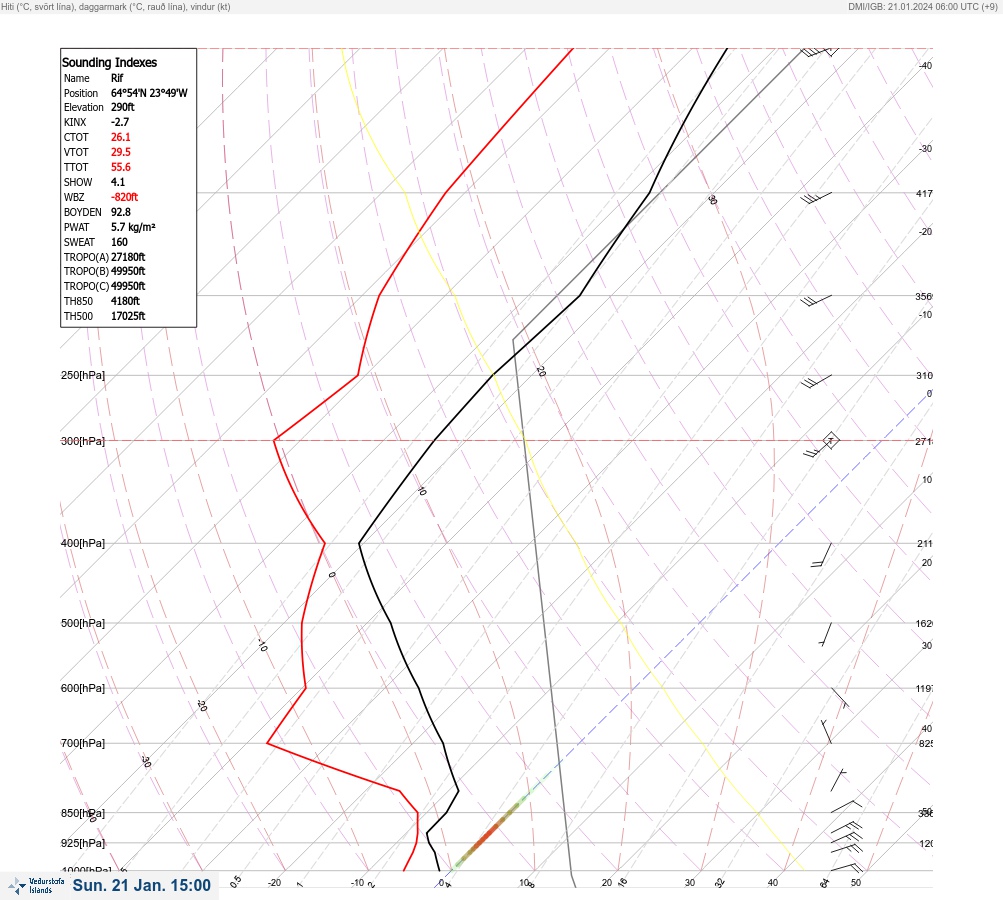Click the TH850 value 4180ft
The height and width of the screenshot is (900, 1003).
pos(125,301)
